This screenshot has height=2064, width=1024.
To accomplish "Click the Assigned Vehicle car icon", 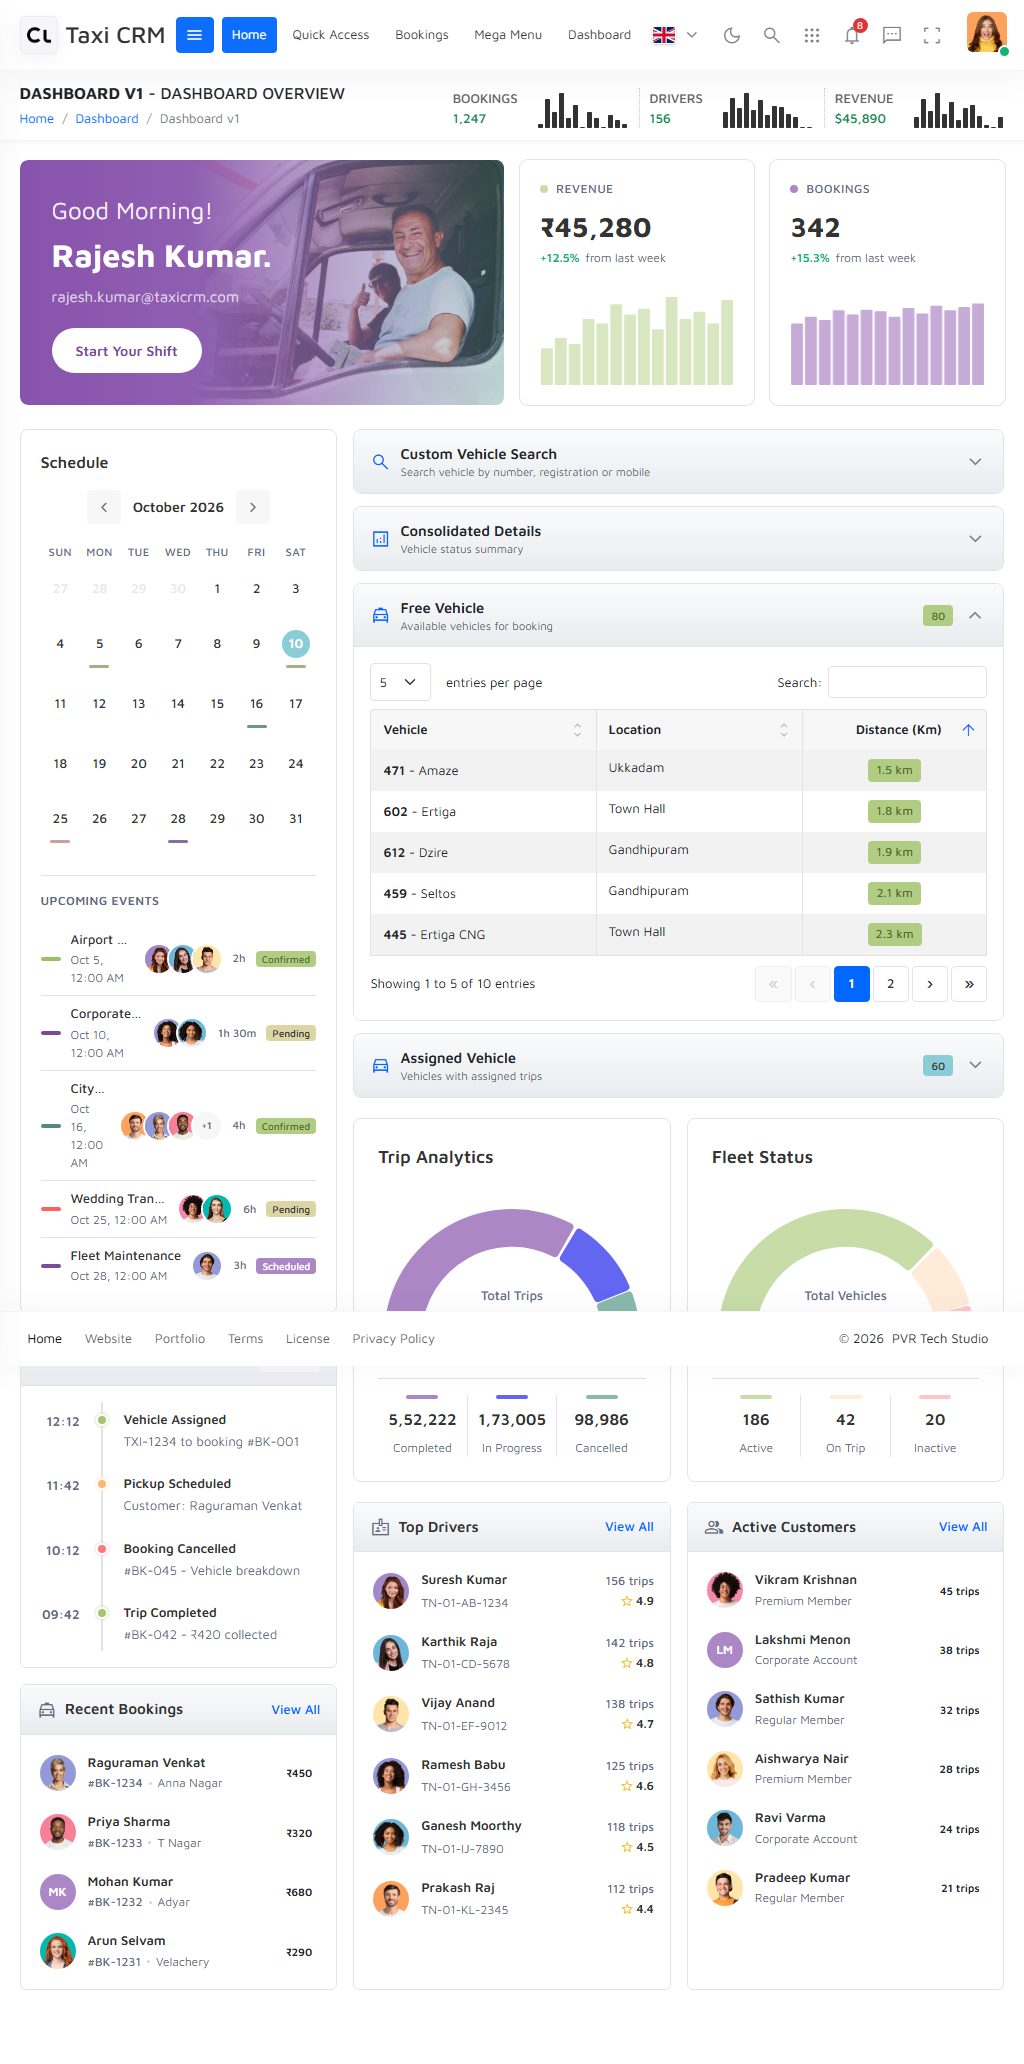I will 380,1066.
